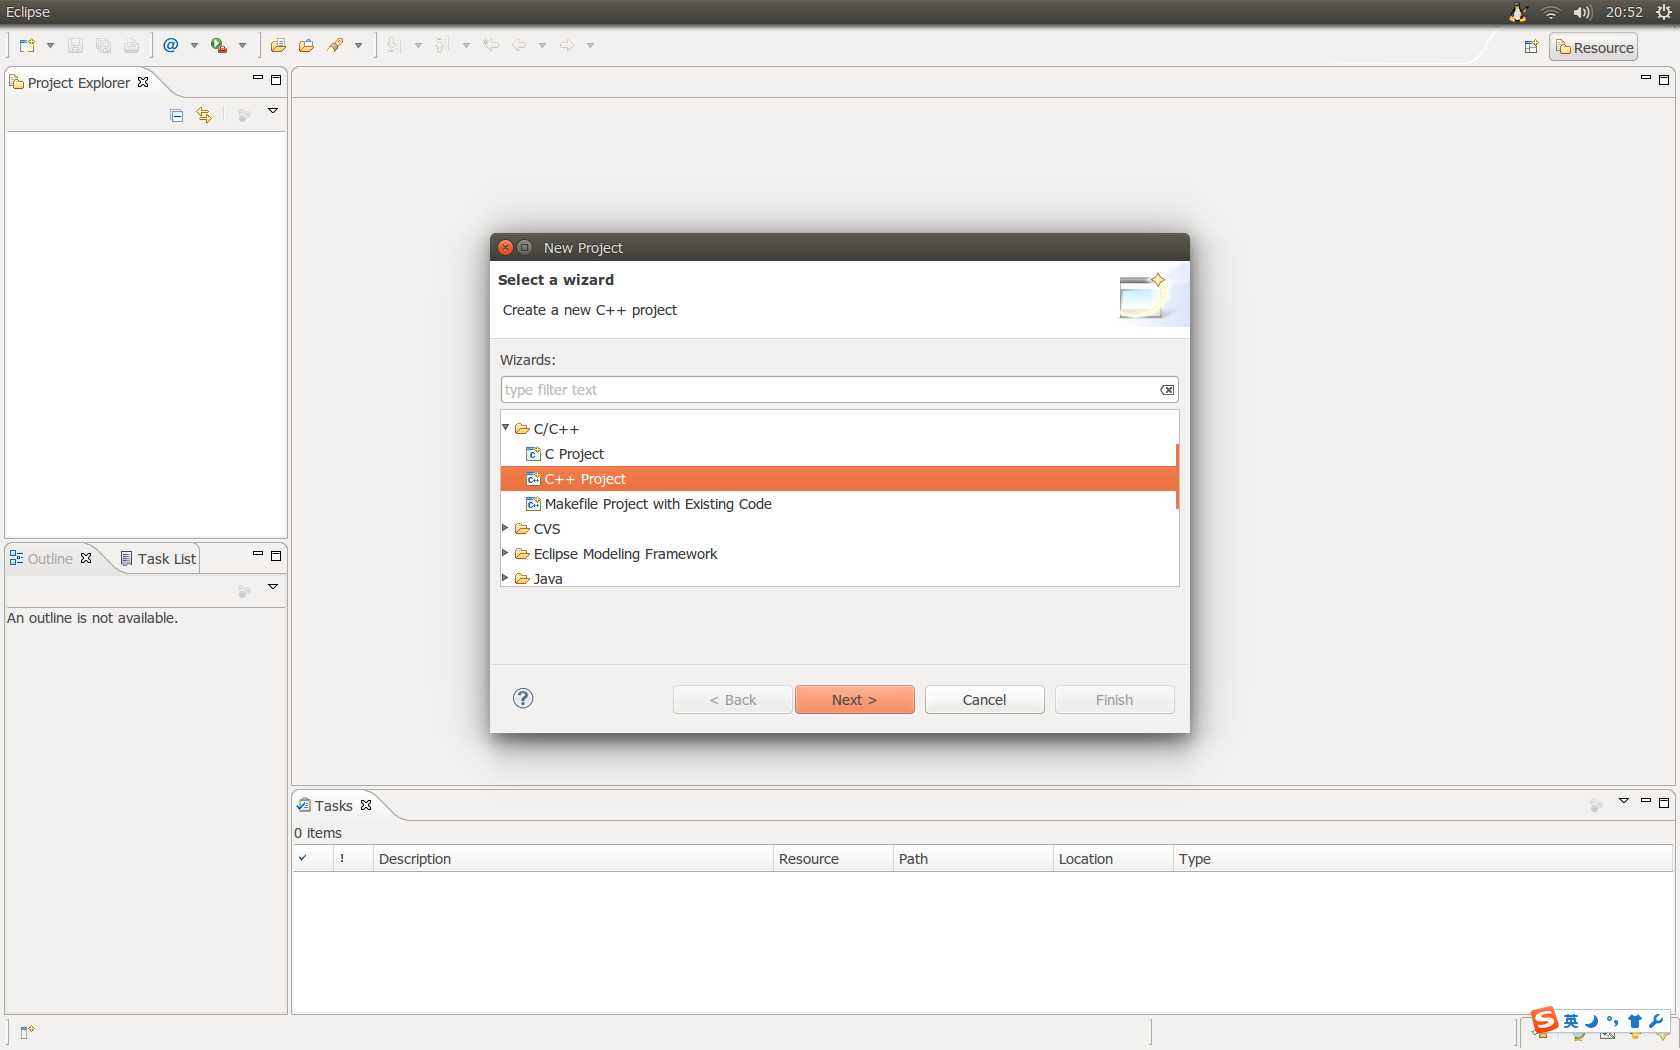Expand the Eclipse Modeling Framework folder
1680x1050 pixels.
click(506, 553)
